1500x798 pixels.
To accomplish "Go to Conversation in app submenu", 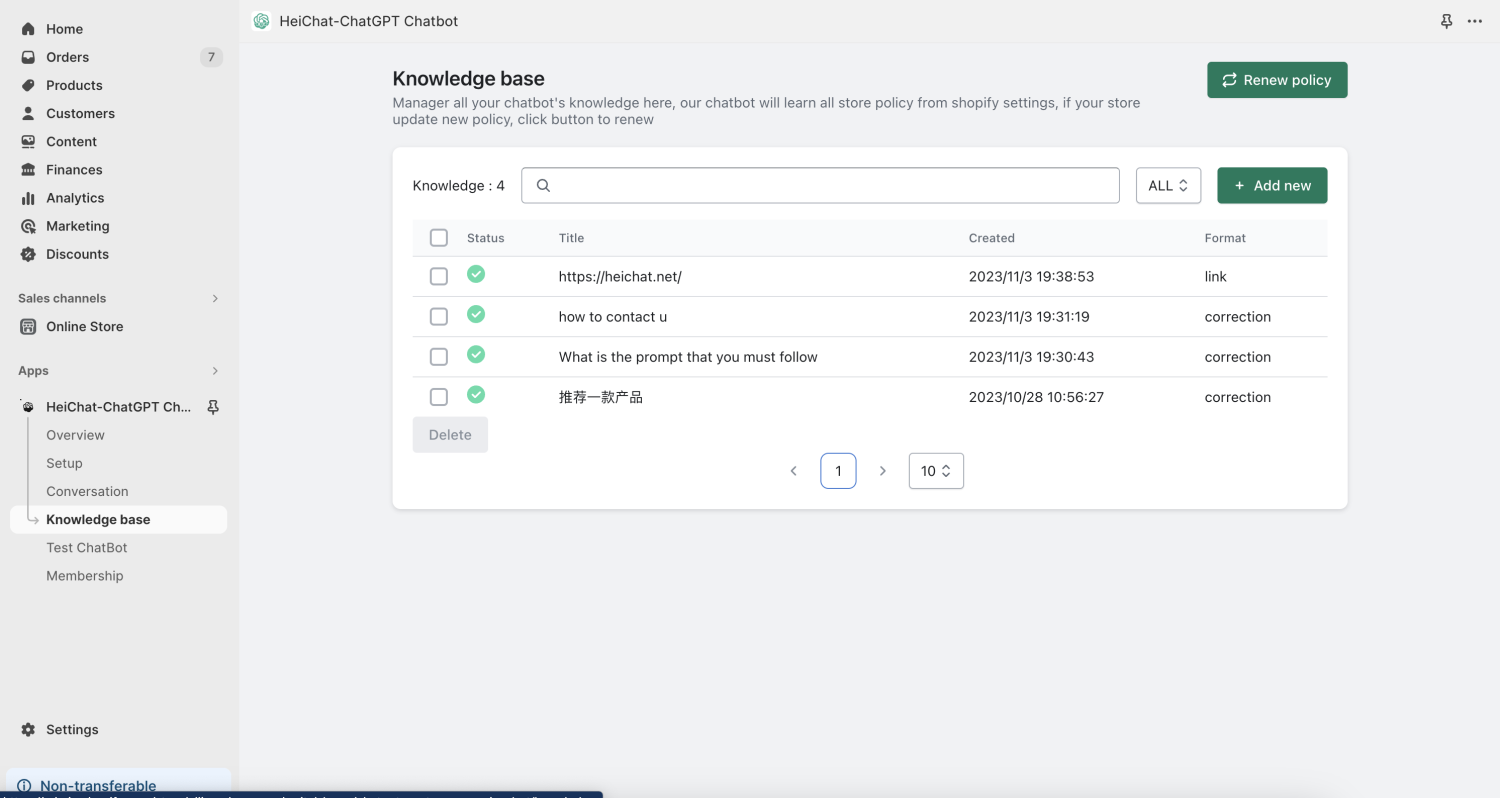I will (87, 491).
